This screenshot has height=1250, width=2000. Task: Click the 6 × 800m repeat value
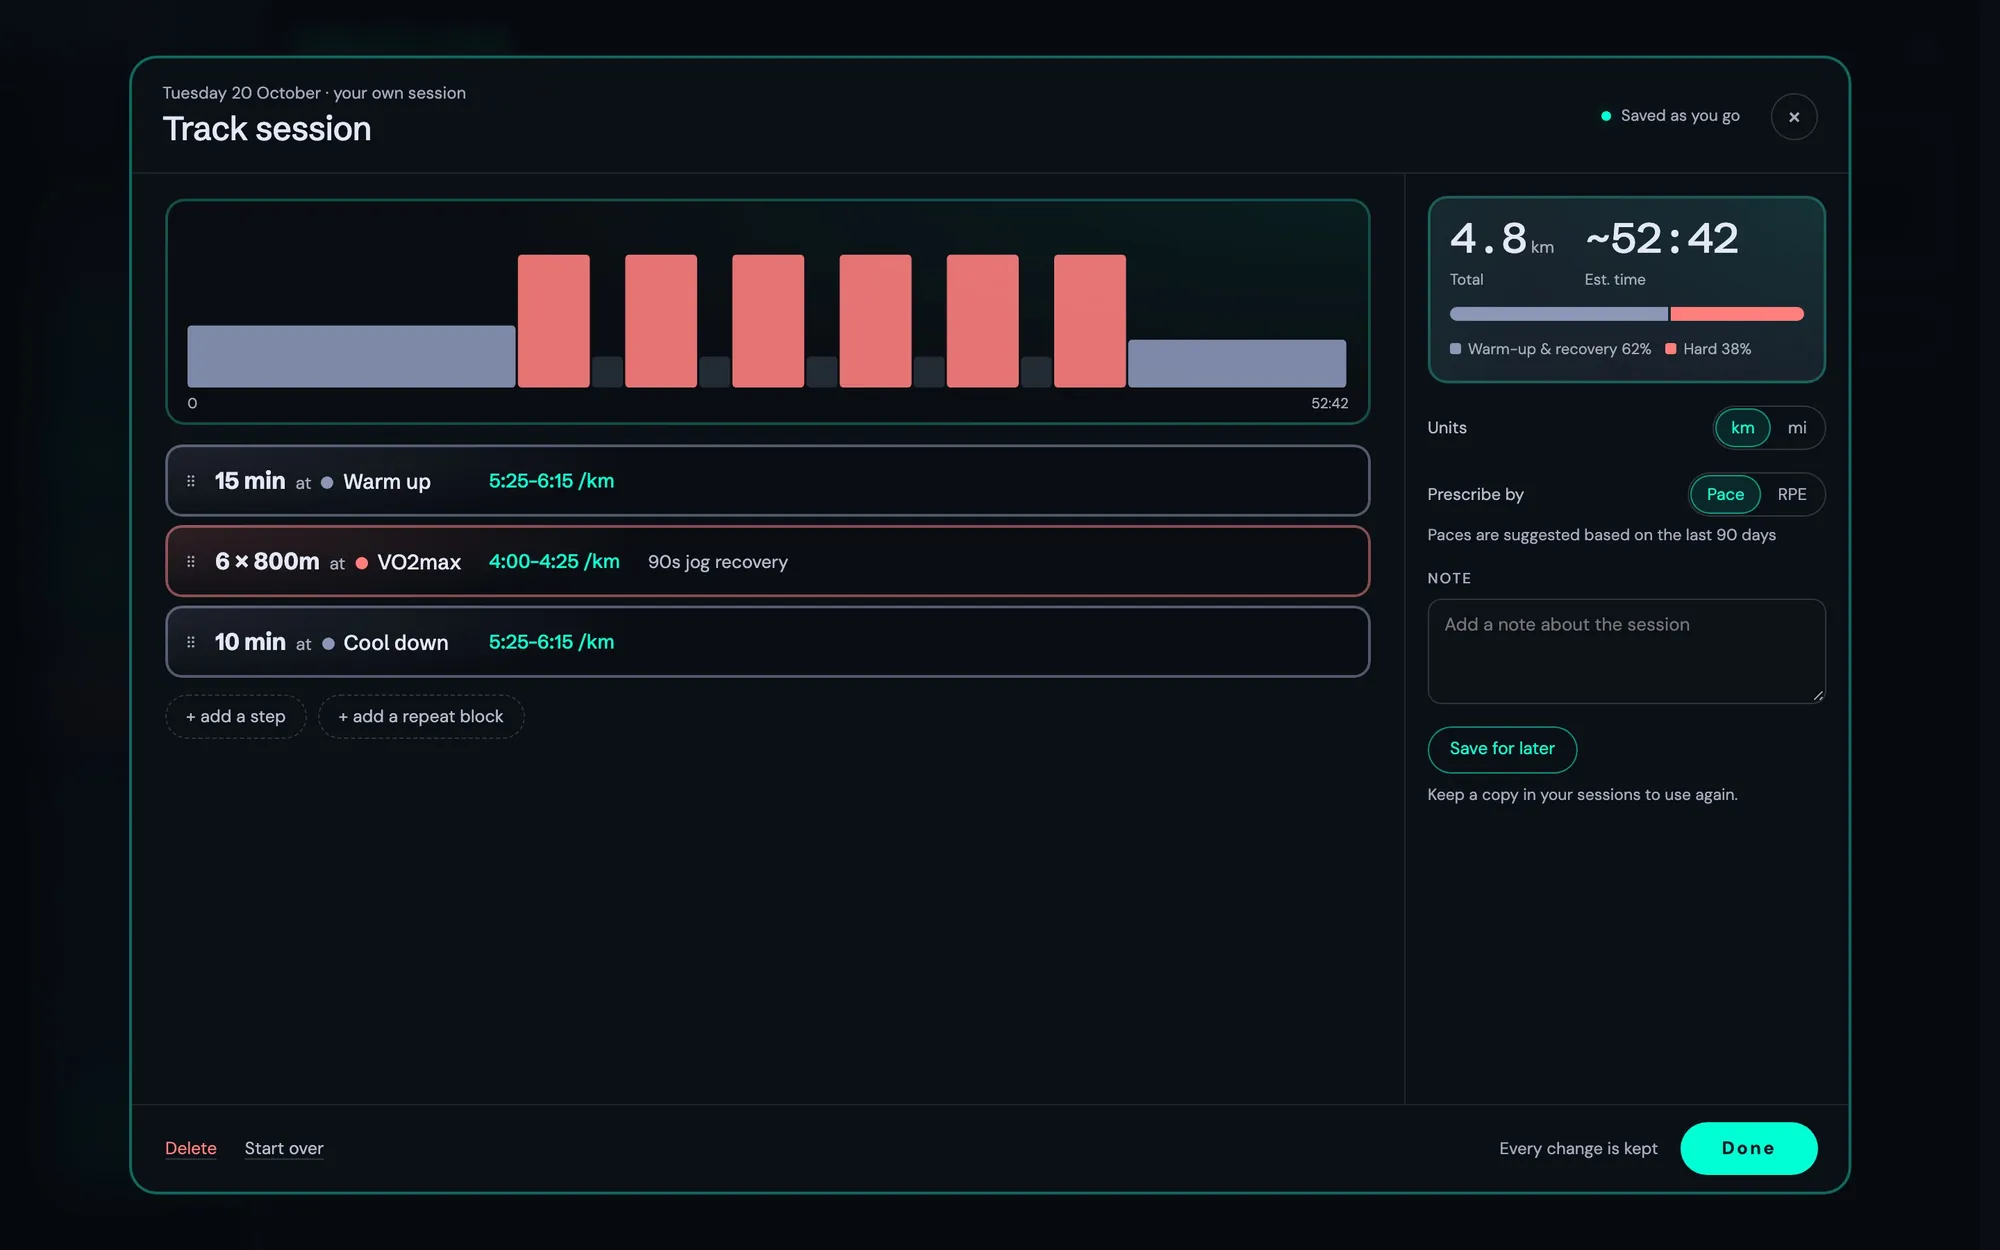click(267, 562)
